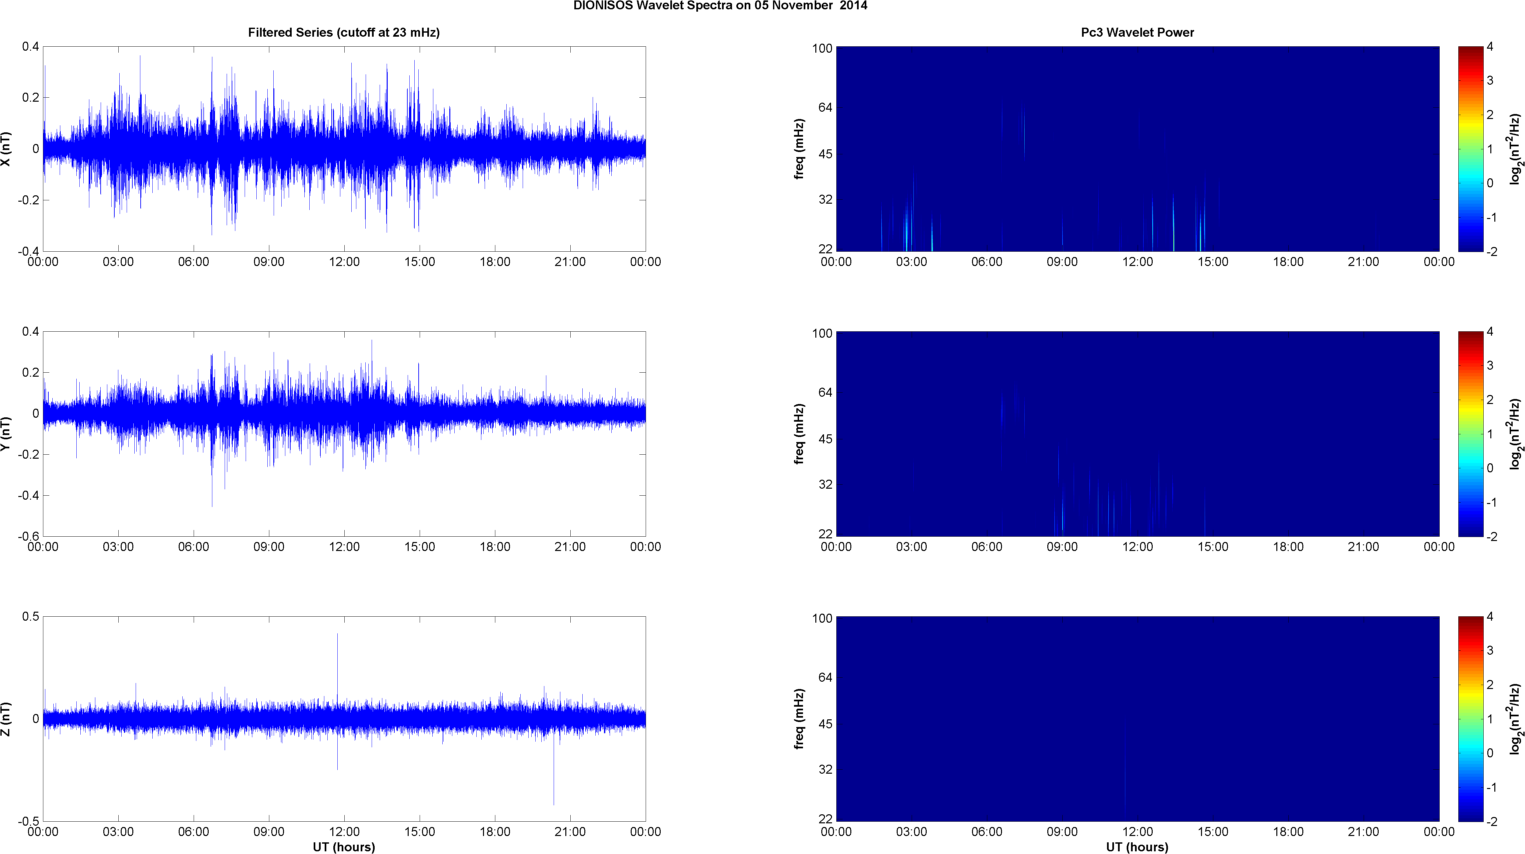The height and width of the screenshot is (854, 1525).
Task: Select the Y (nT) filtered series plot
Action: click(344, 434)
